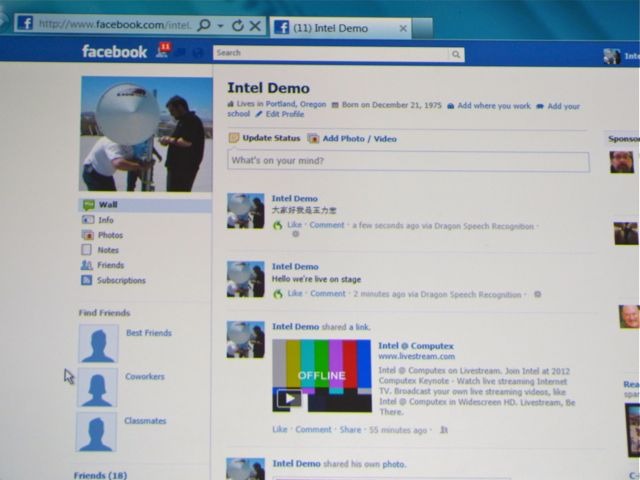Click the Subscriptions icon in sidebar

tap(86, 280)
